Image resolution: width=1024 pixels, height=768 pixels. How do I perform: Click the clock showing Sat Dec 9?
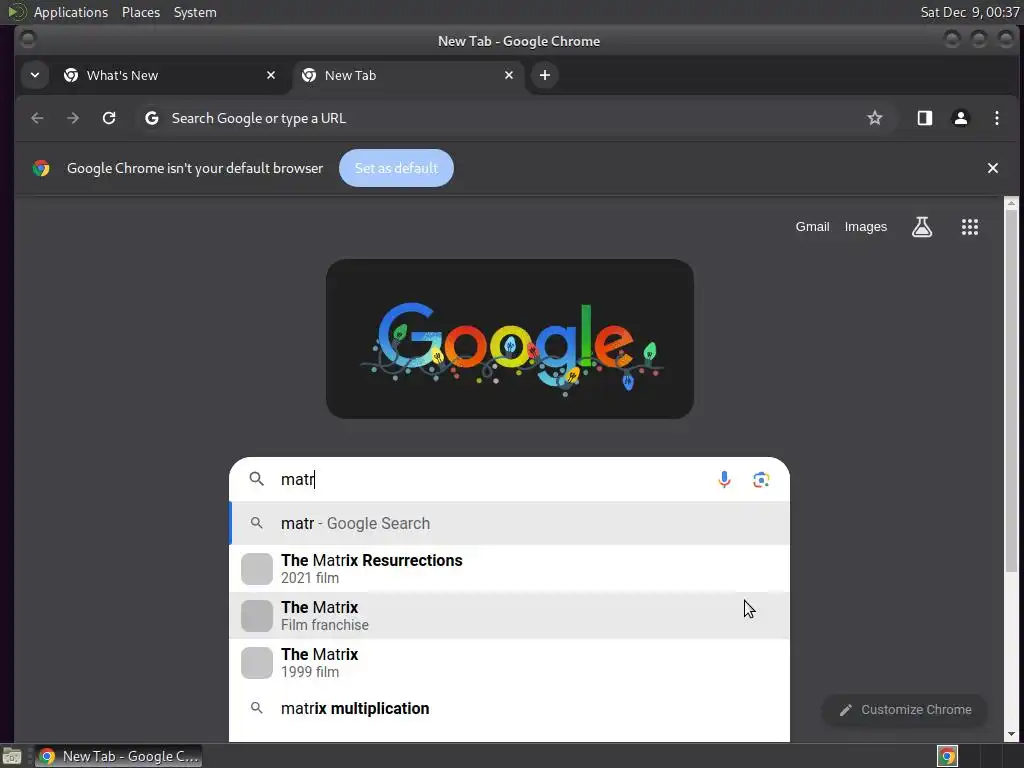[969, 12]
